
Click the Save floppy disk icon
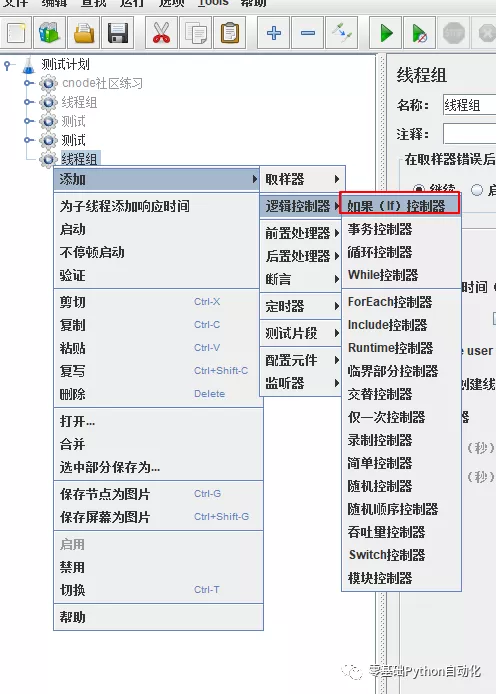click(x=118, y=33)
